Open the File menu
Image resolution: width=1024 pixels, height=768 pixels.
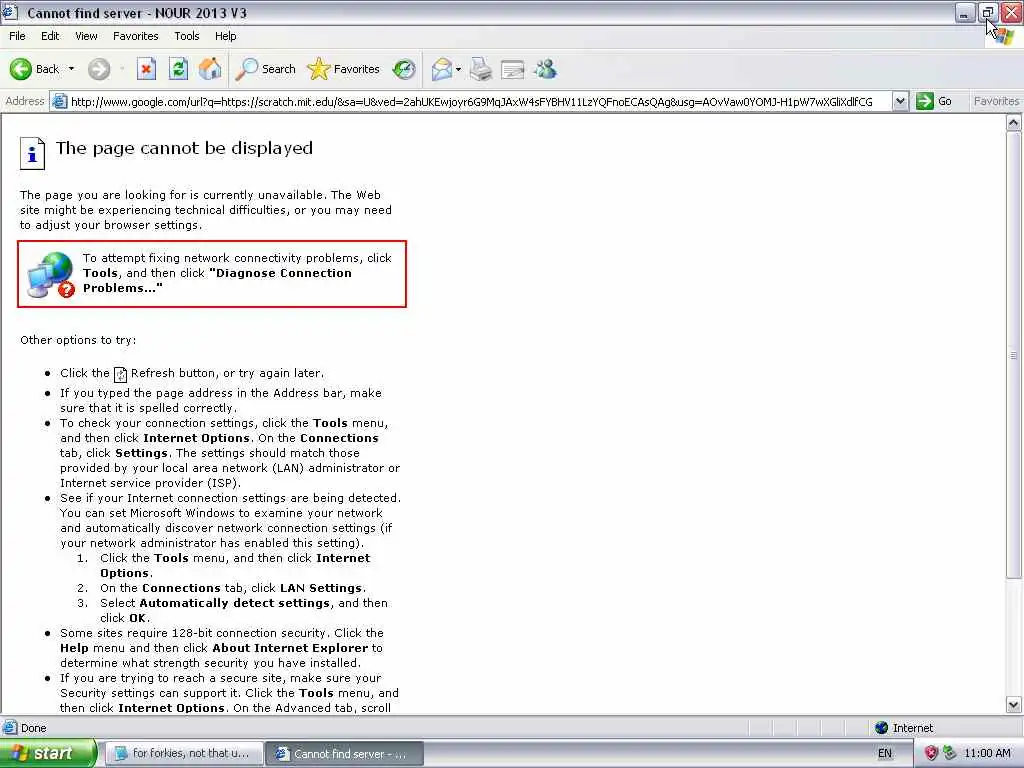pos(18,36)
